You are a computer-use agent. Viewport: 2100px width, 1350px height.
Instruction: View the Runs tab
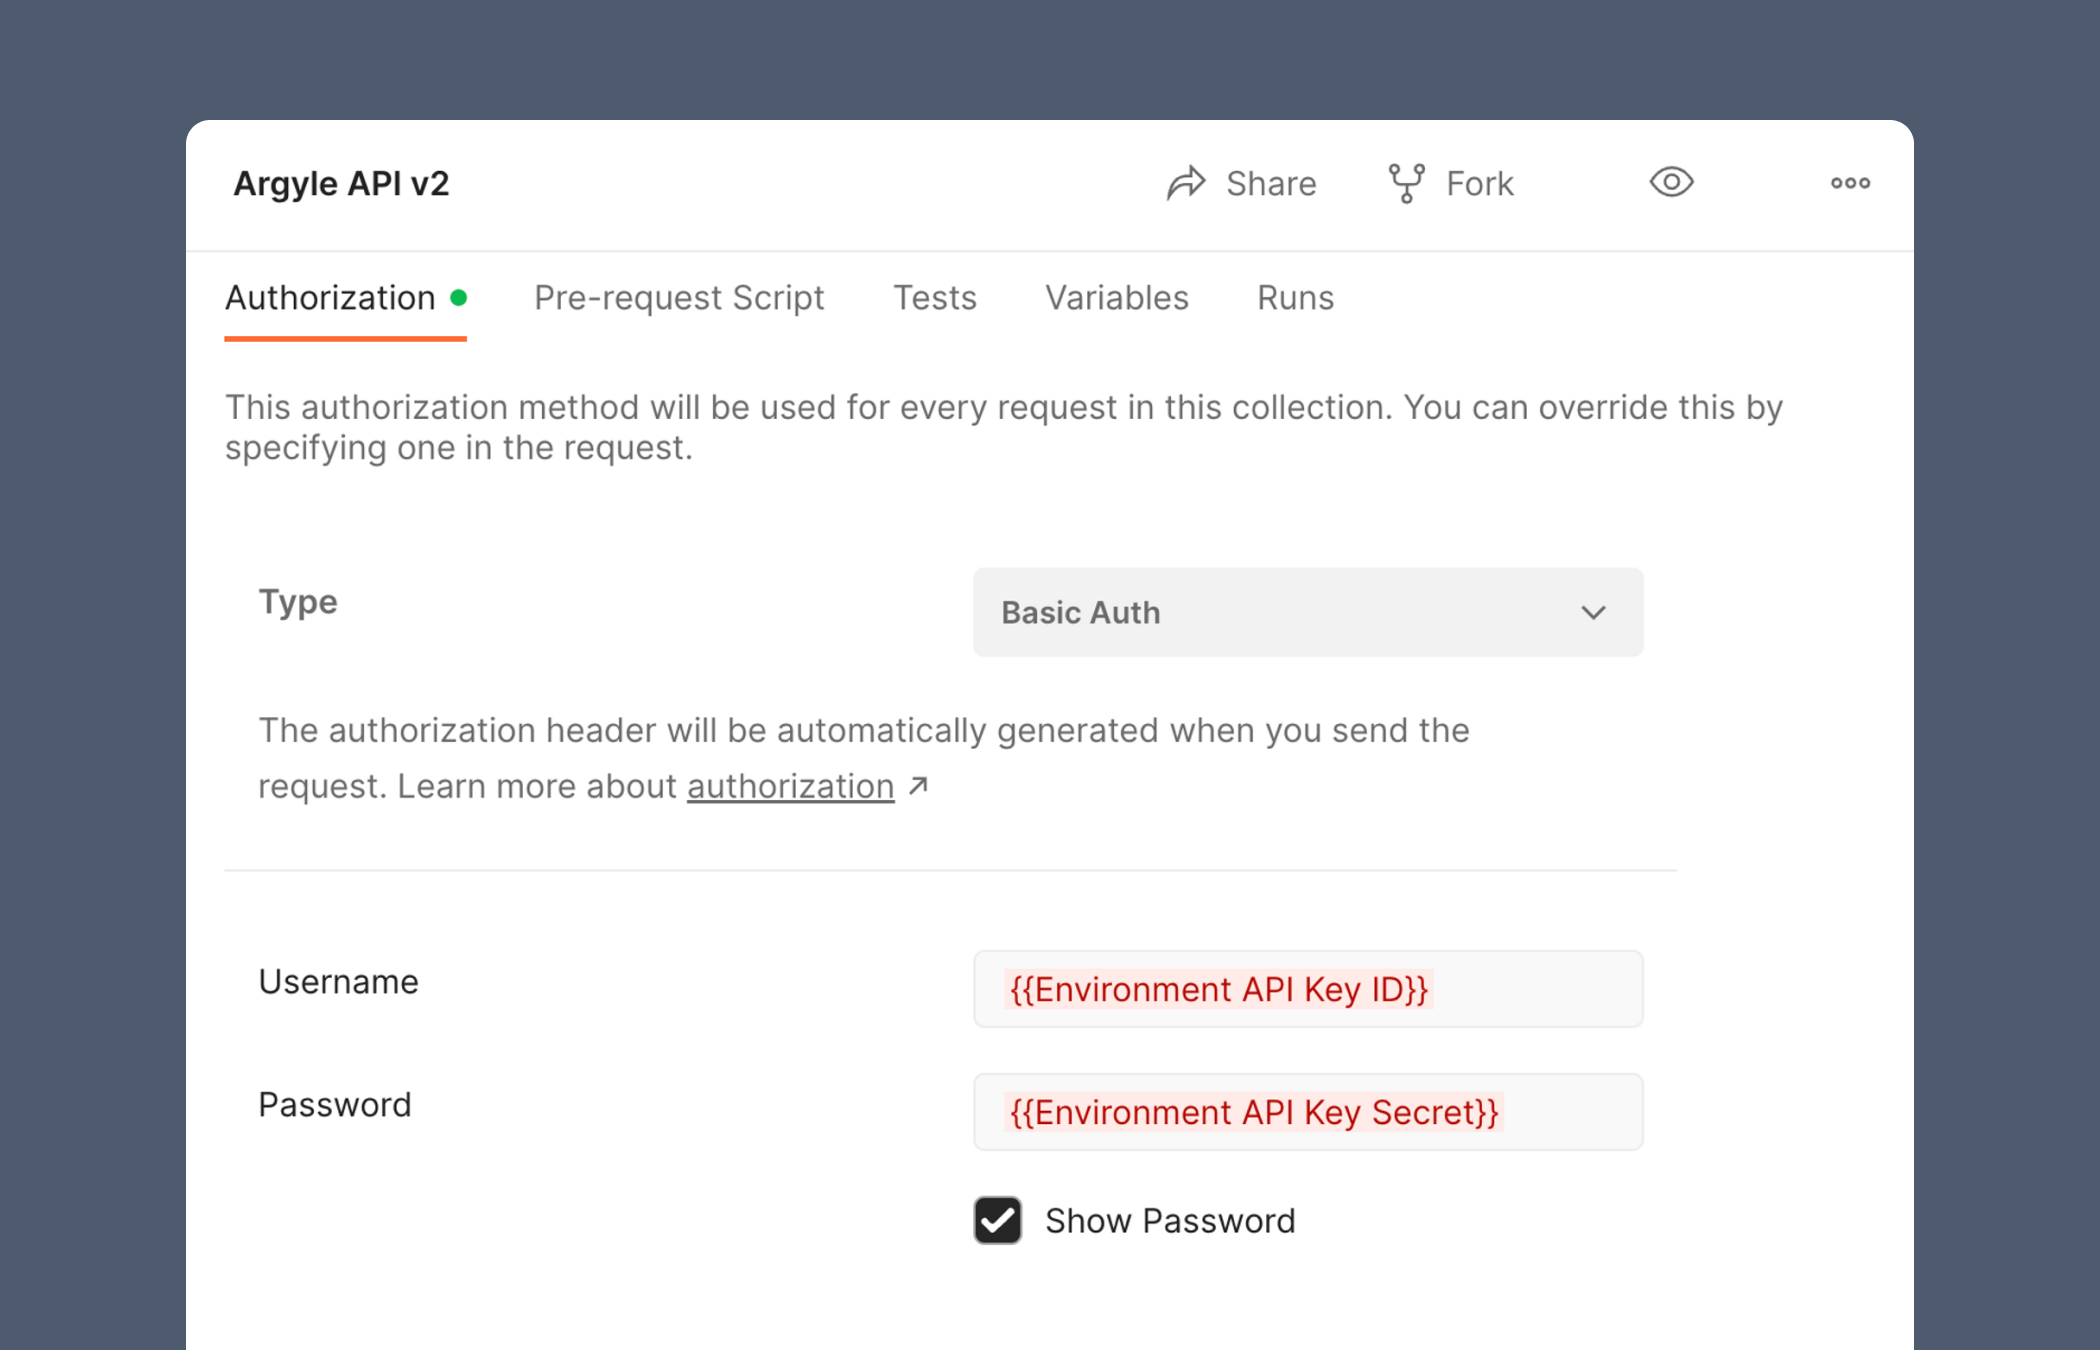(1293, 297)
